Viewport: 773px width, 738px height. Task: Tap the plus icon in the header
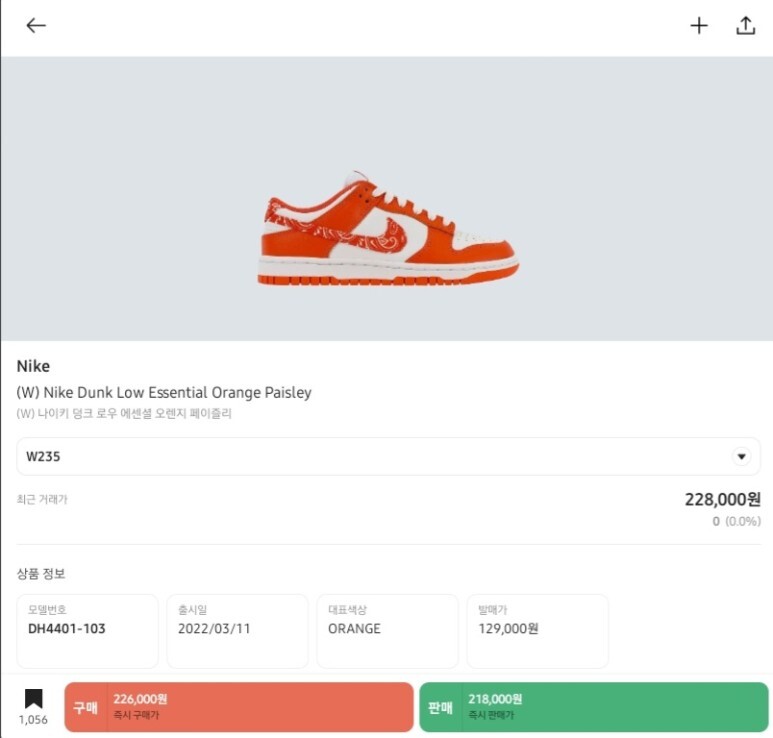pos(699,26)
